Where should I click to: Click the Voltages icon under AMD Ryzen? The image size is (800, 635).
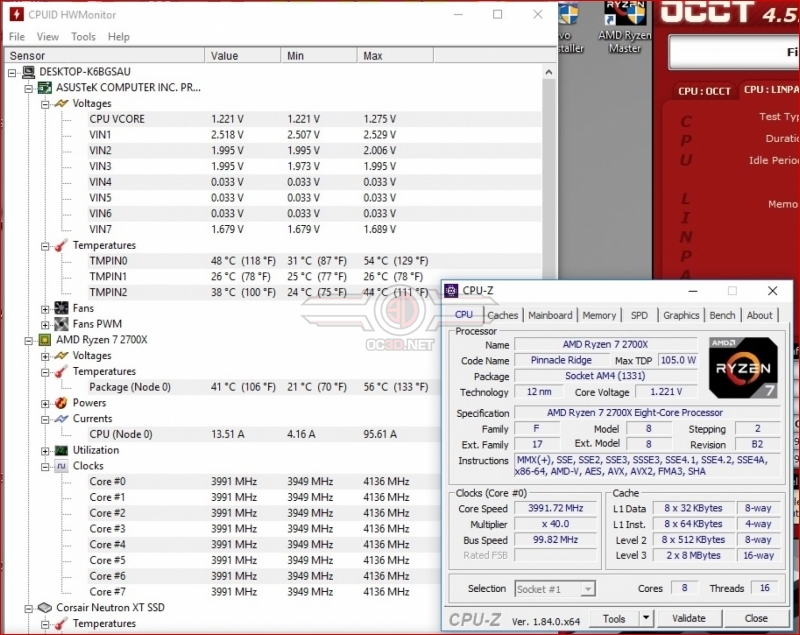[62, 355]
